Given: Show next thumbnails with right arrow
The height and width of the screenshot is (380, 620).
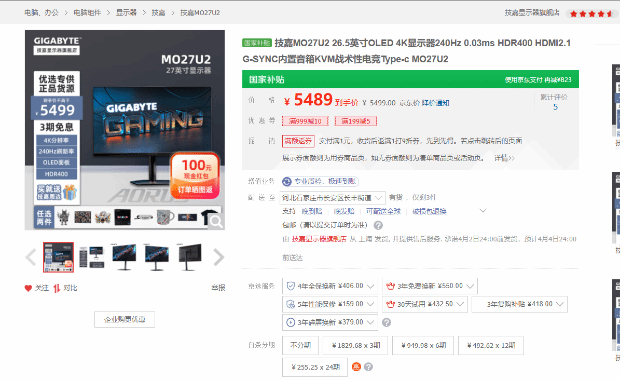Looking at the screenshot, I should pos(218,257).
